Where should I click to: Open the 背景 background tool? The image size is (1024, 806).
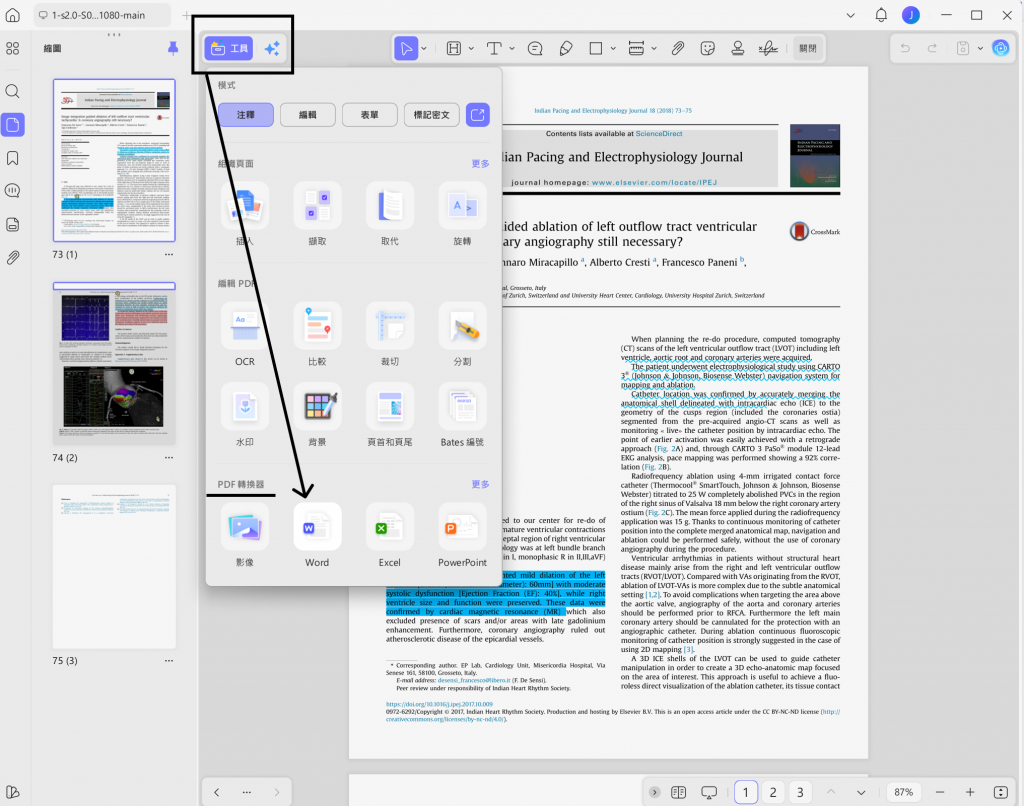tap(317, 415)
